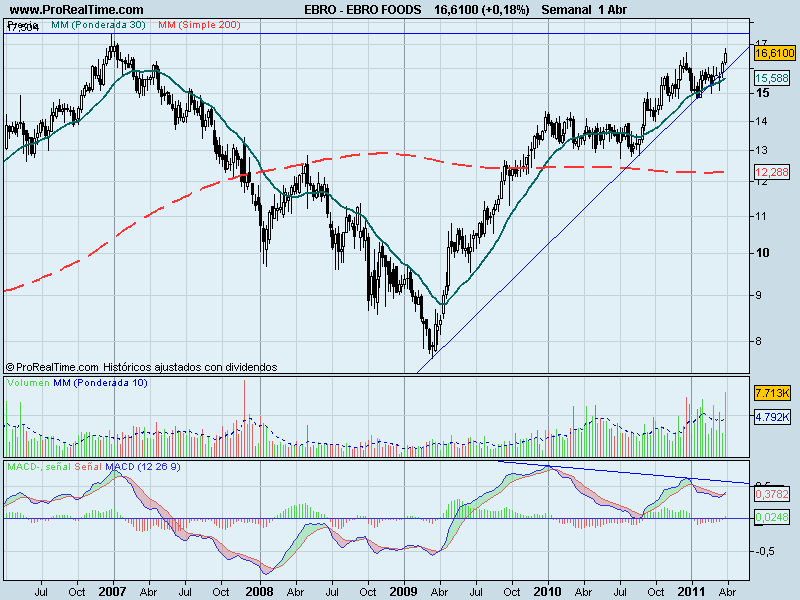
Task: Click the Señal legend label in MACD panel
Action: point(87,467)
